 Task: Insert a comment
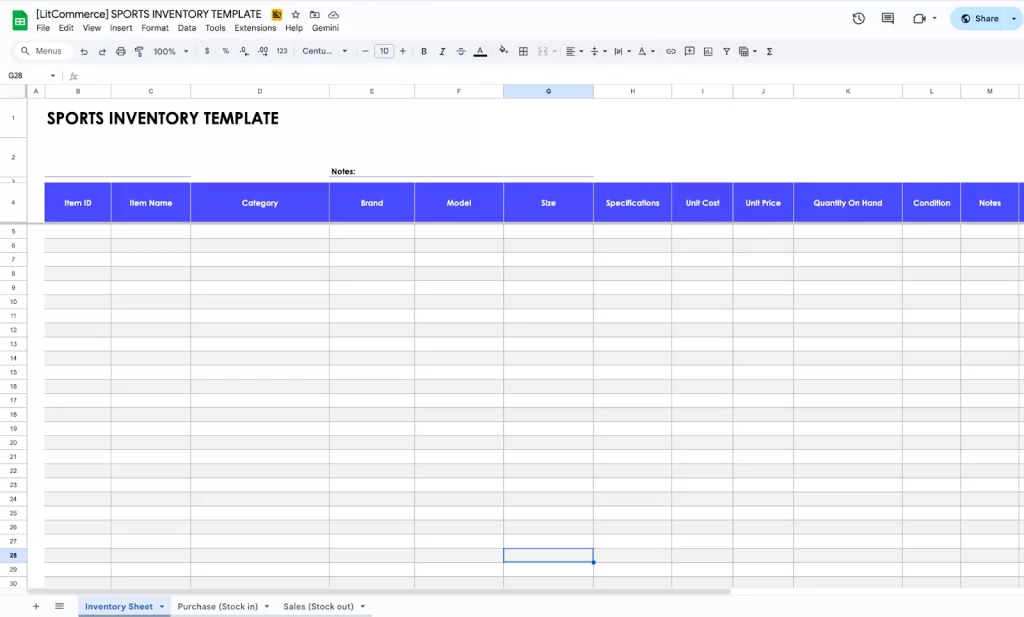688,51
